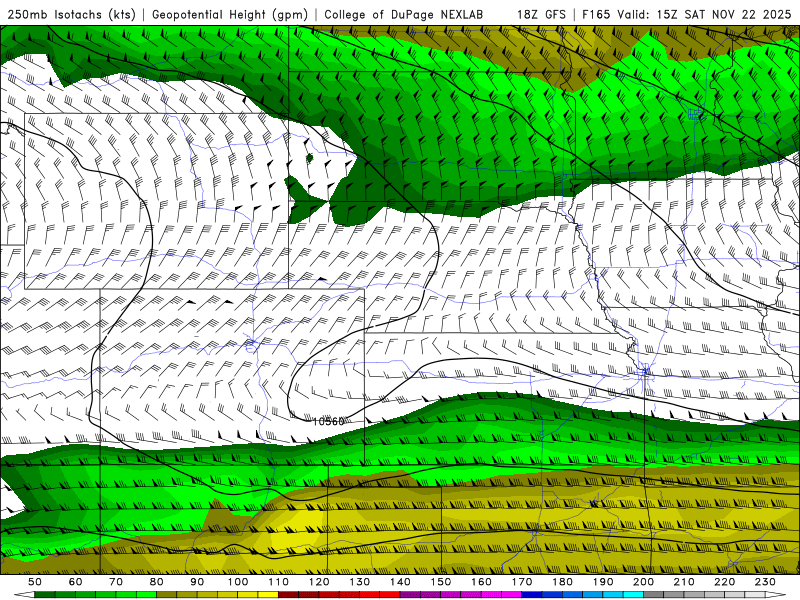The width and height of the screenshot is (800, 600).
Task: Click the 140 value on the color scale
Action: tap(400, 582)
